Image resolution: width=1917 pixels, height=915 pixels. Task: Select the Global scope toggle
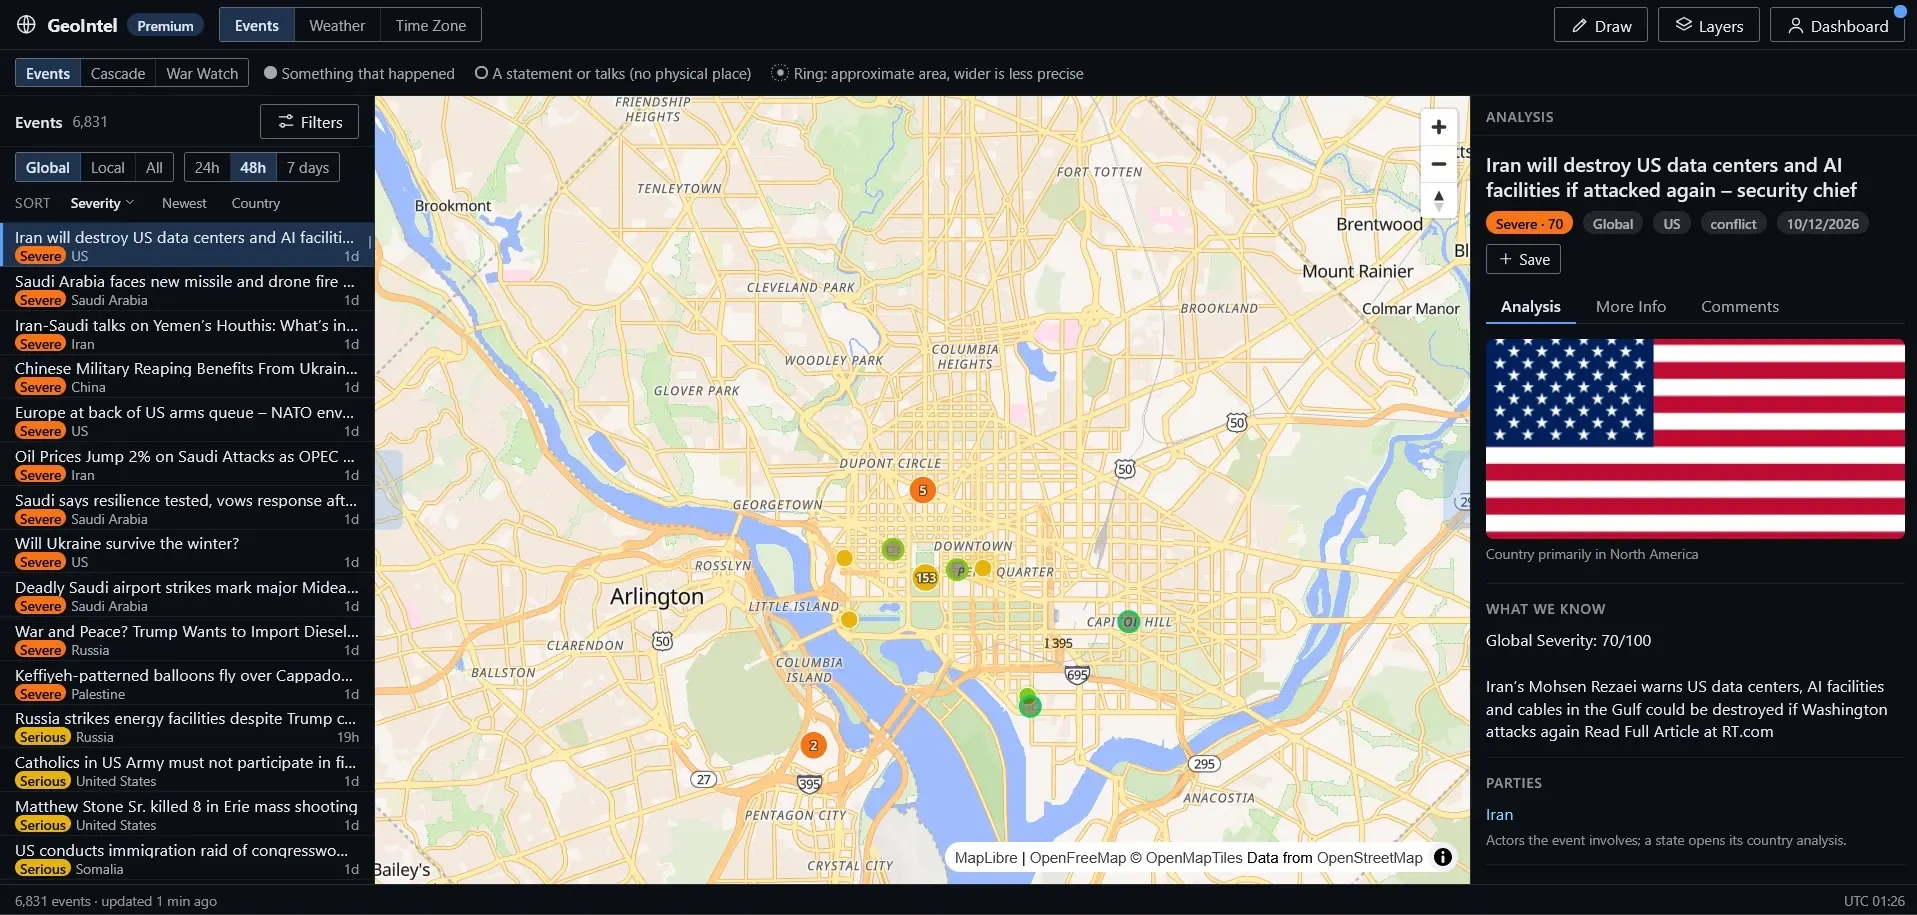click(x=48, y=167)
